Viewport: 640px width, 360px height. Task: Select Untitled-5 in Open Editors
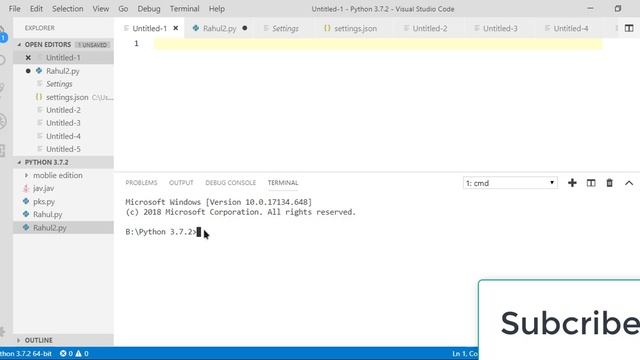63,149
